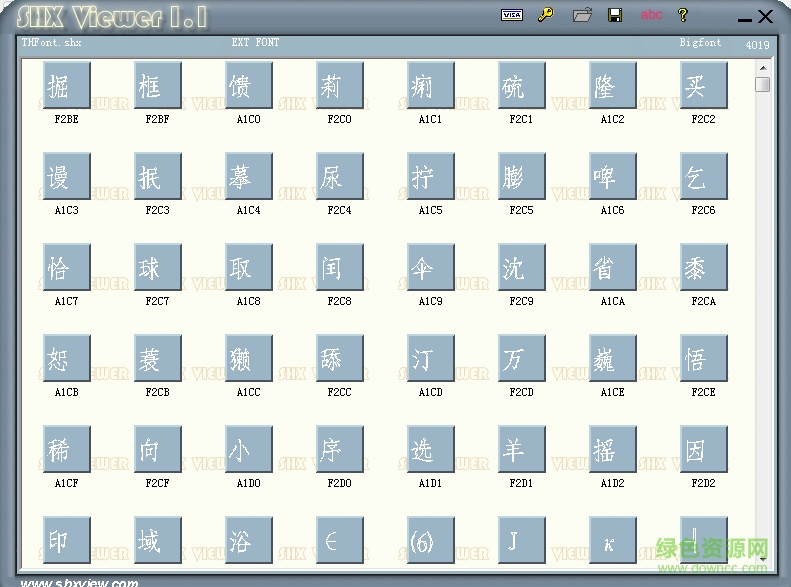
Task: Click the floppy disk save icon
Action: coord(615,15)
